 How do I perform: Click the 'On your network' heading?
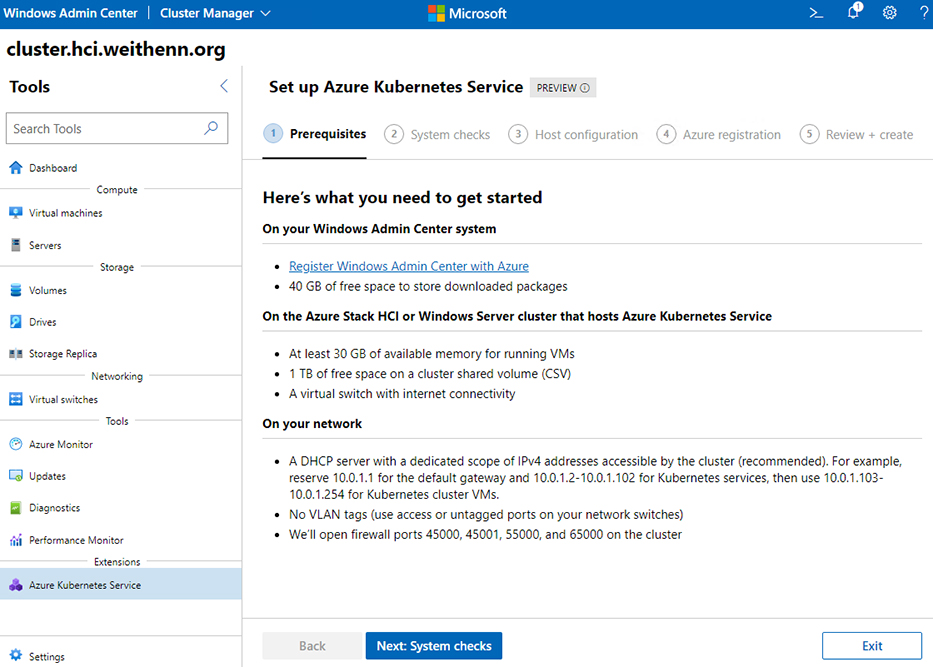[312, 424]
